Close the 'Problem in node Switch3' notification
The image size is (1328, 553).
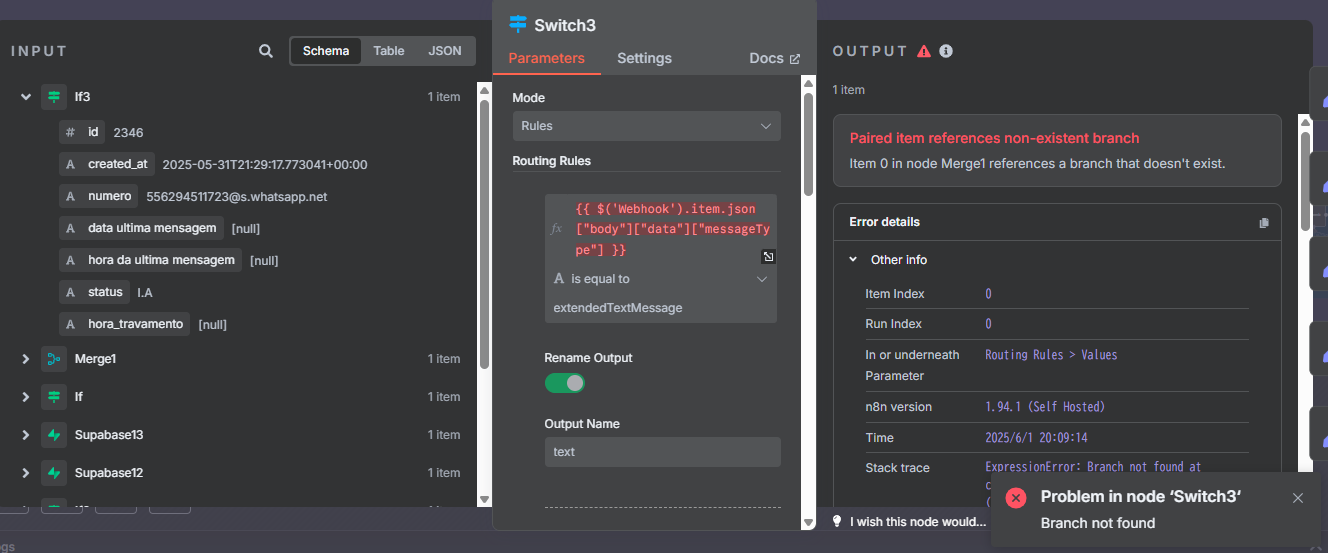(x=1298, y=498)
